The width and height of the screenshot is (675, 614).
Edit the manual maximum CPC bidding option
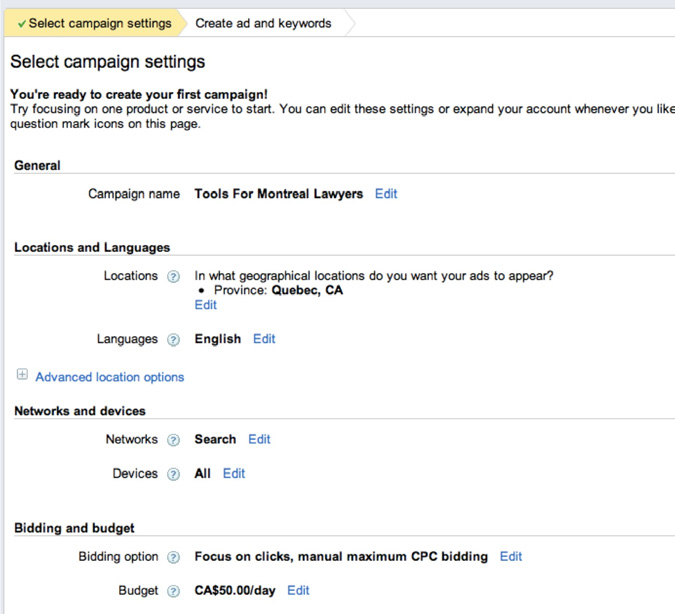511,557
